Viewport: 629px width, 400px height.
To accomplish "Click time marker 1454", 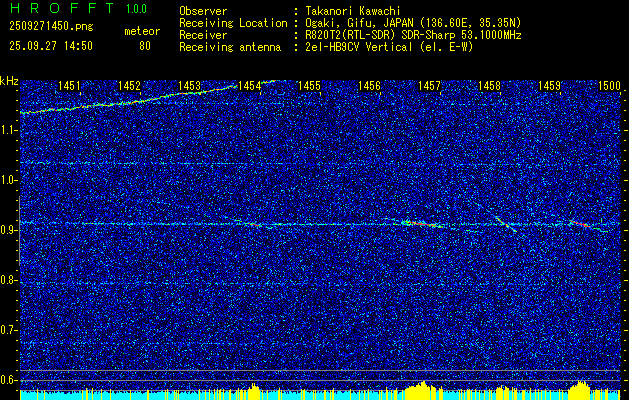I will [249, 85].
